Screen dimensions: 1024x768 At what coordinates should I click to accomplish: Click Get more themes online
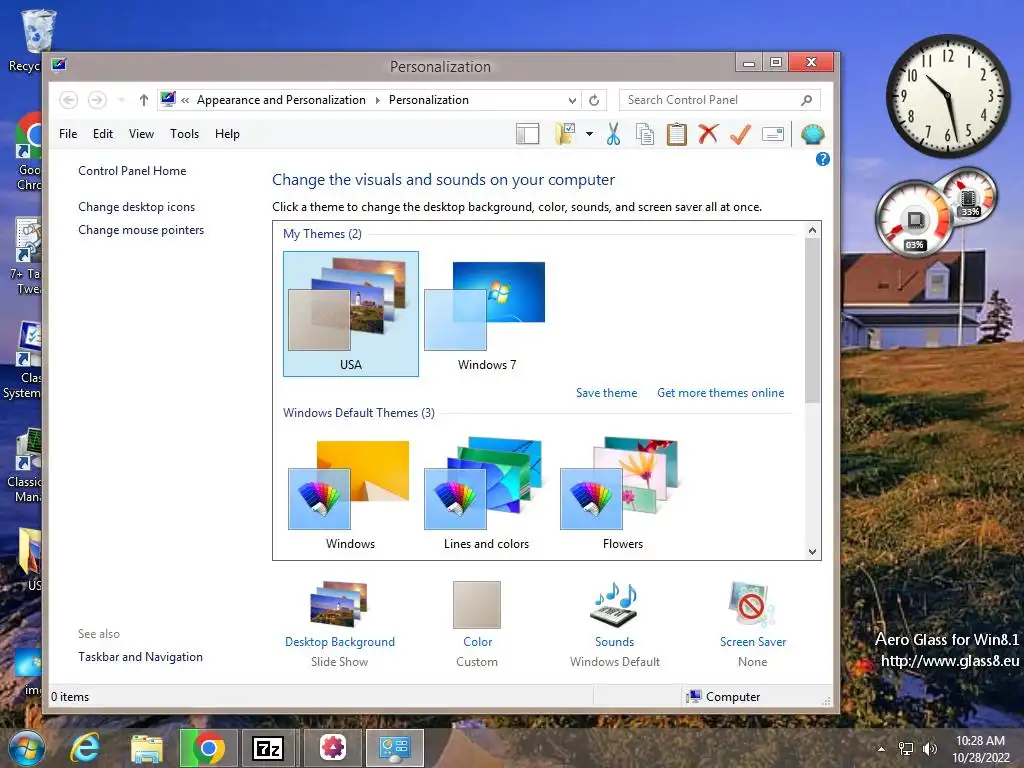(x=720, y=393)
